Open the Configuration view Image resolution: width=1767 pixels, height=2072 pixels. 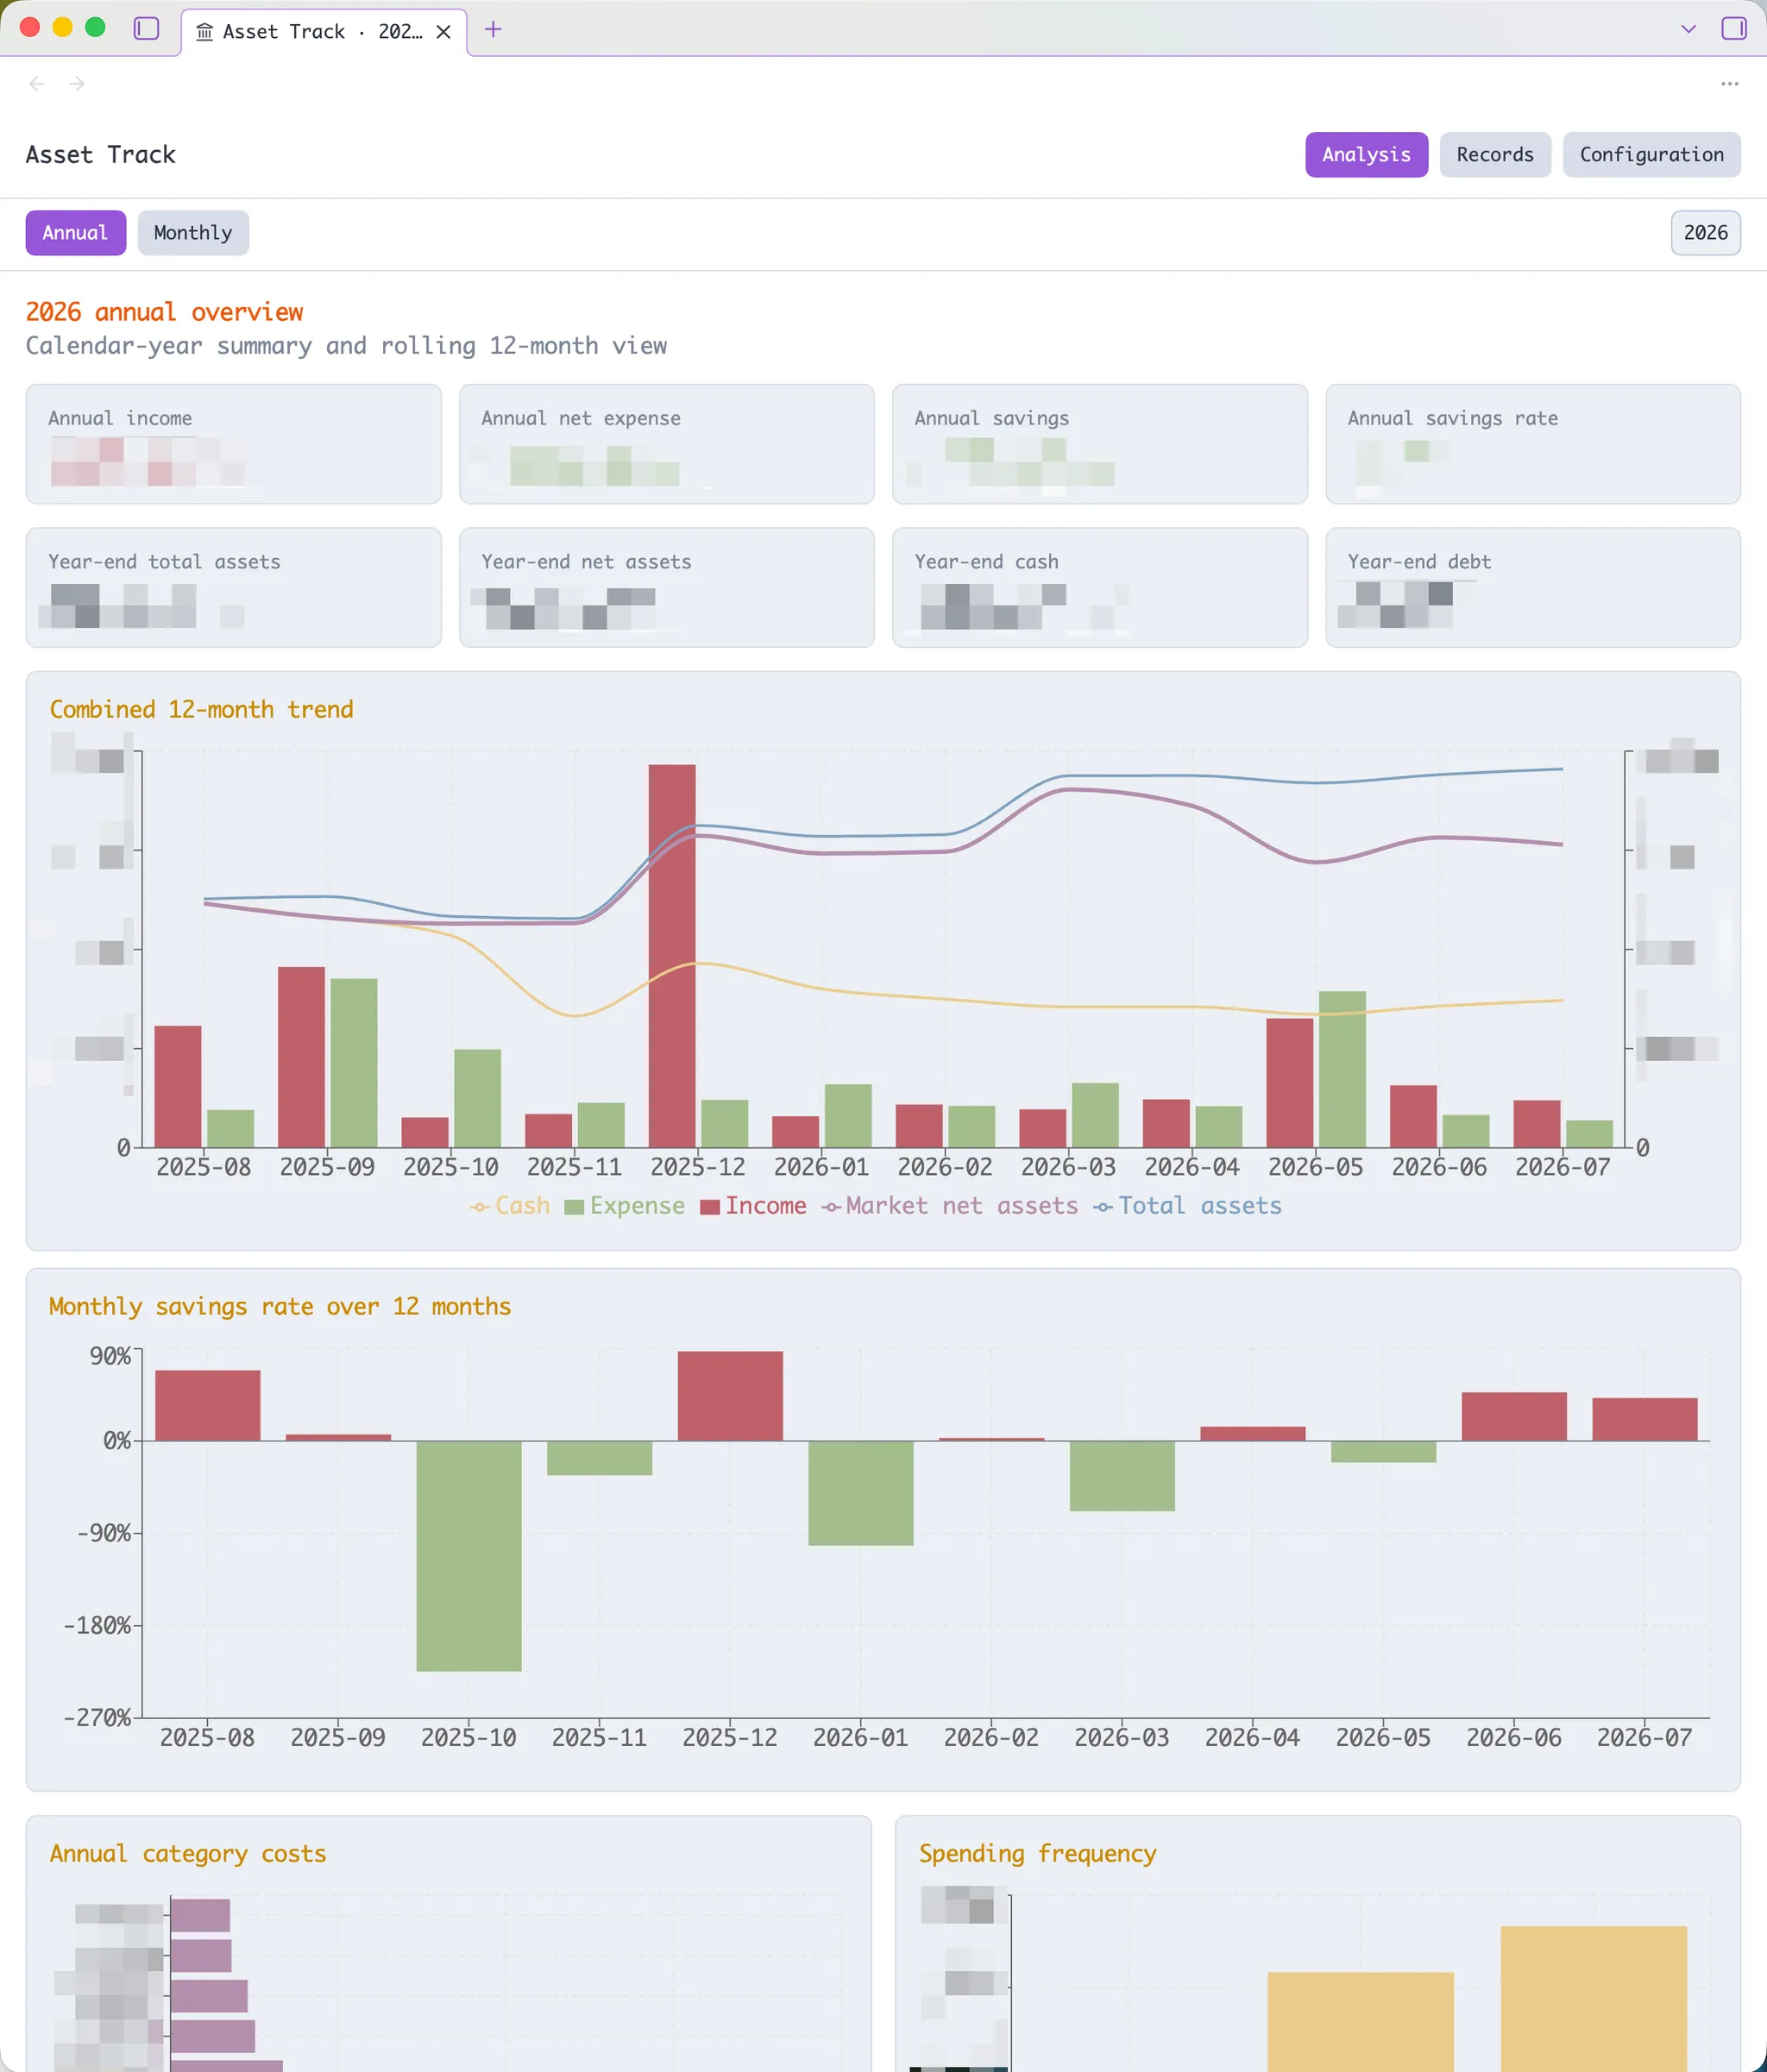click(x=1651, y=155)
